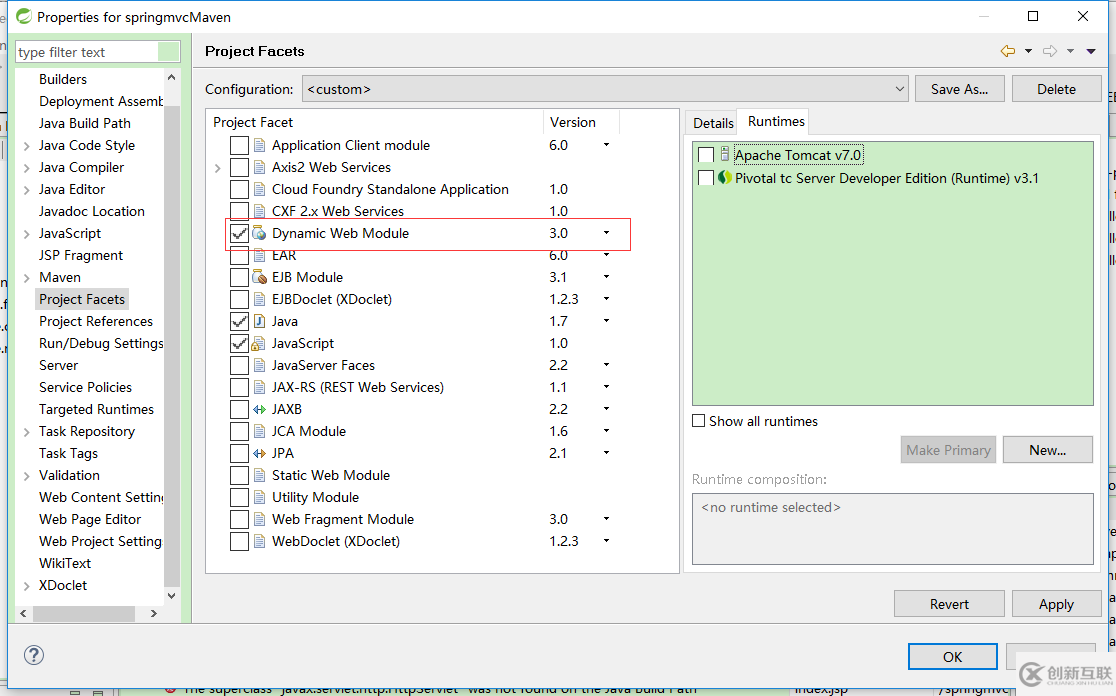Expand the Axis2 Web Services facet
This screenshot has width=1116, height=696.
218,168
